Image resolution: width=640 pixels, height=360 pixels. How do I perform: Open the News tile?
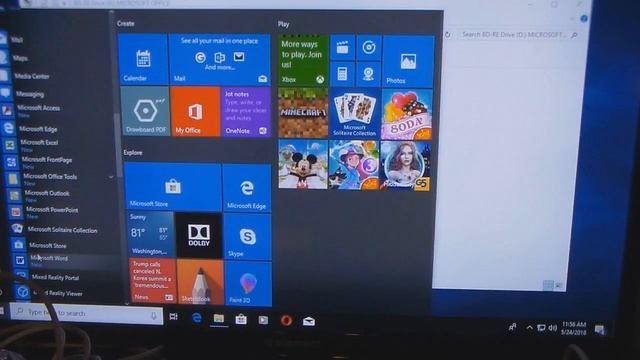153,281
